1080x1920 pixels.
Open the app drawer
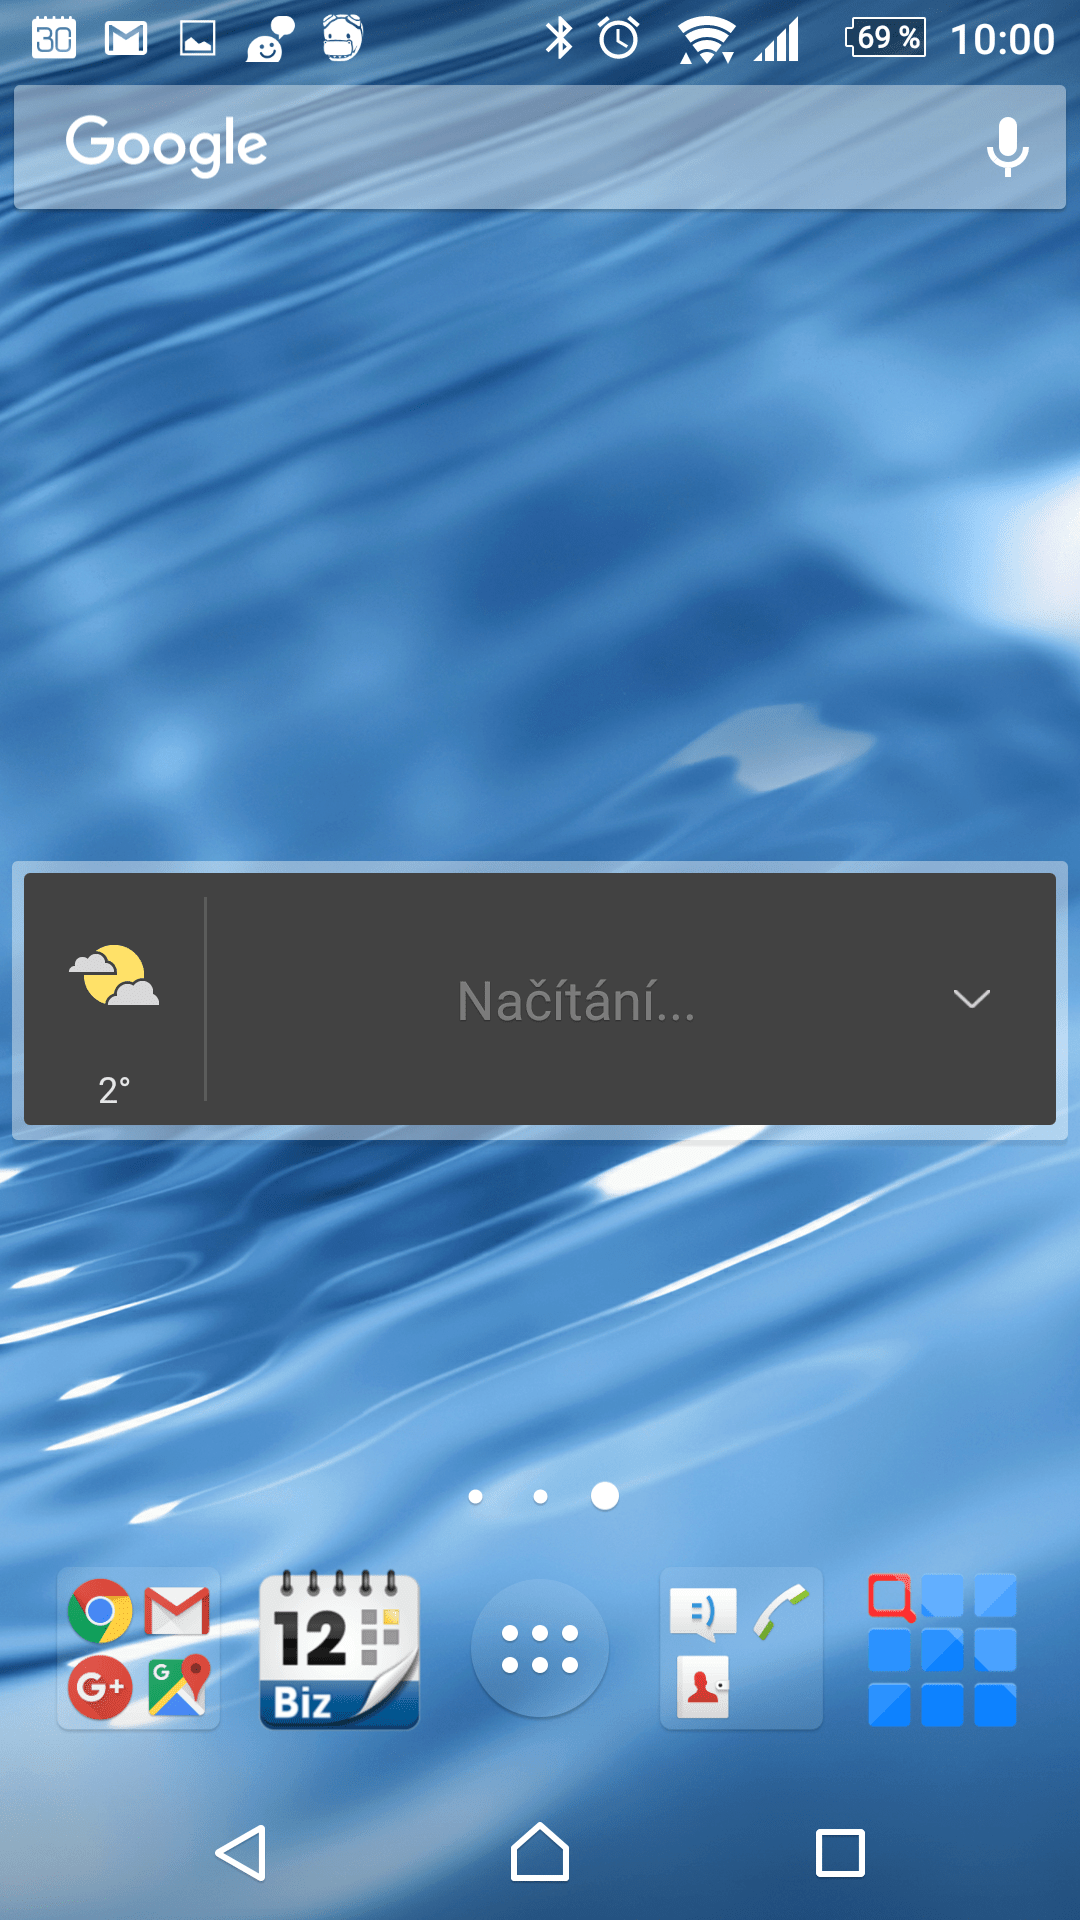[x=540, y=1648]
